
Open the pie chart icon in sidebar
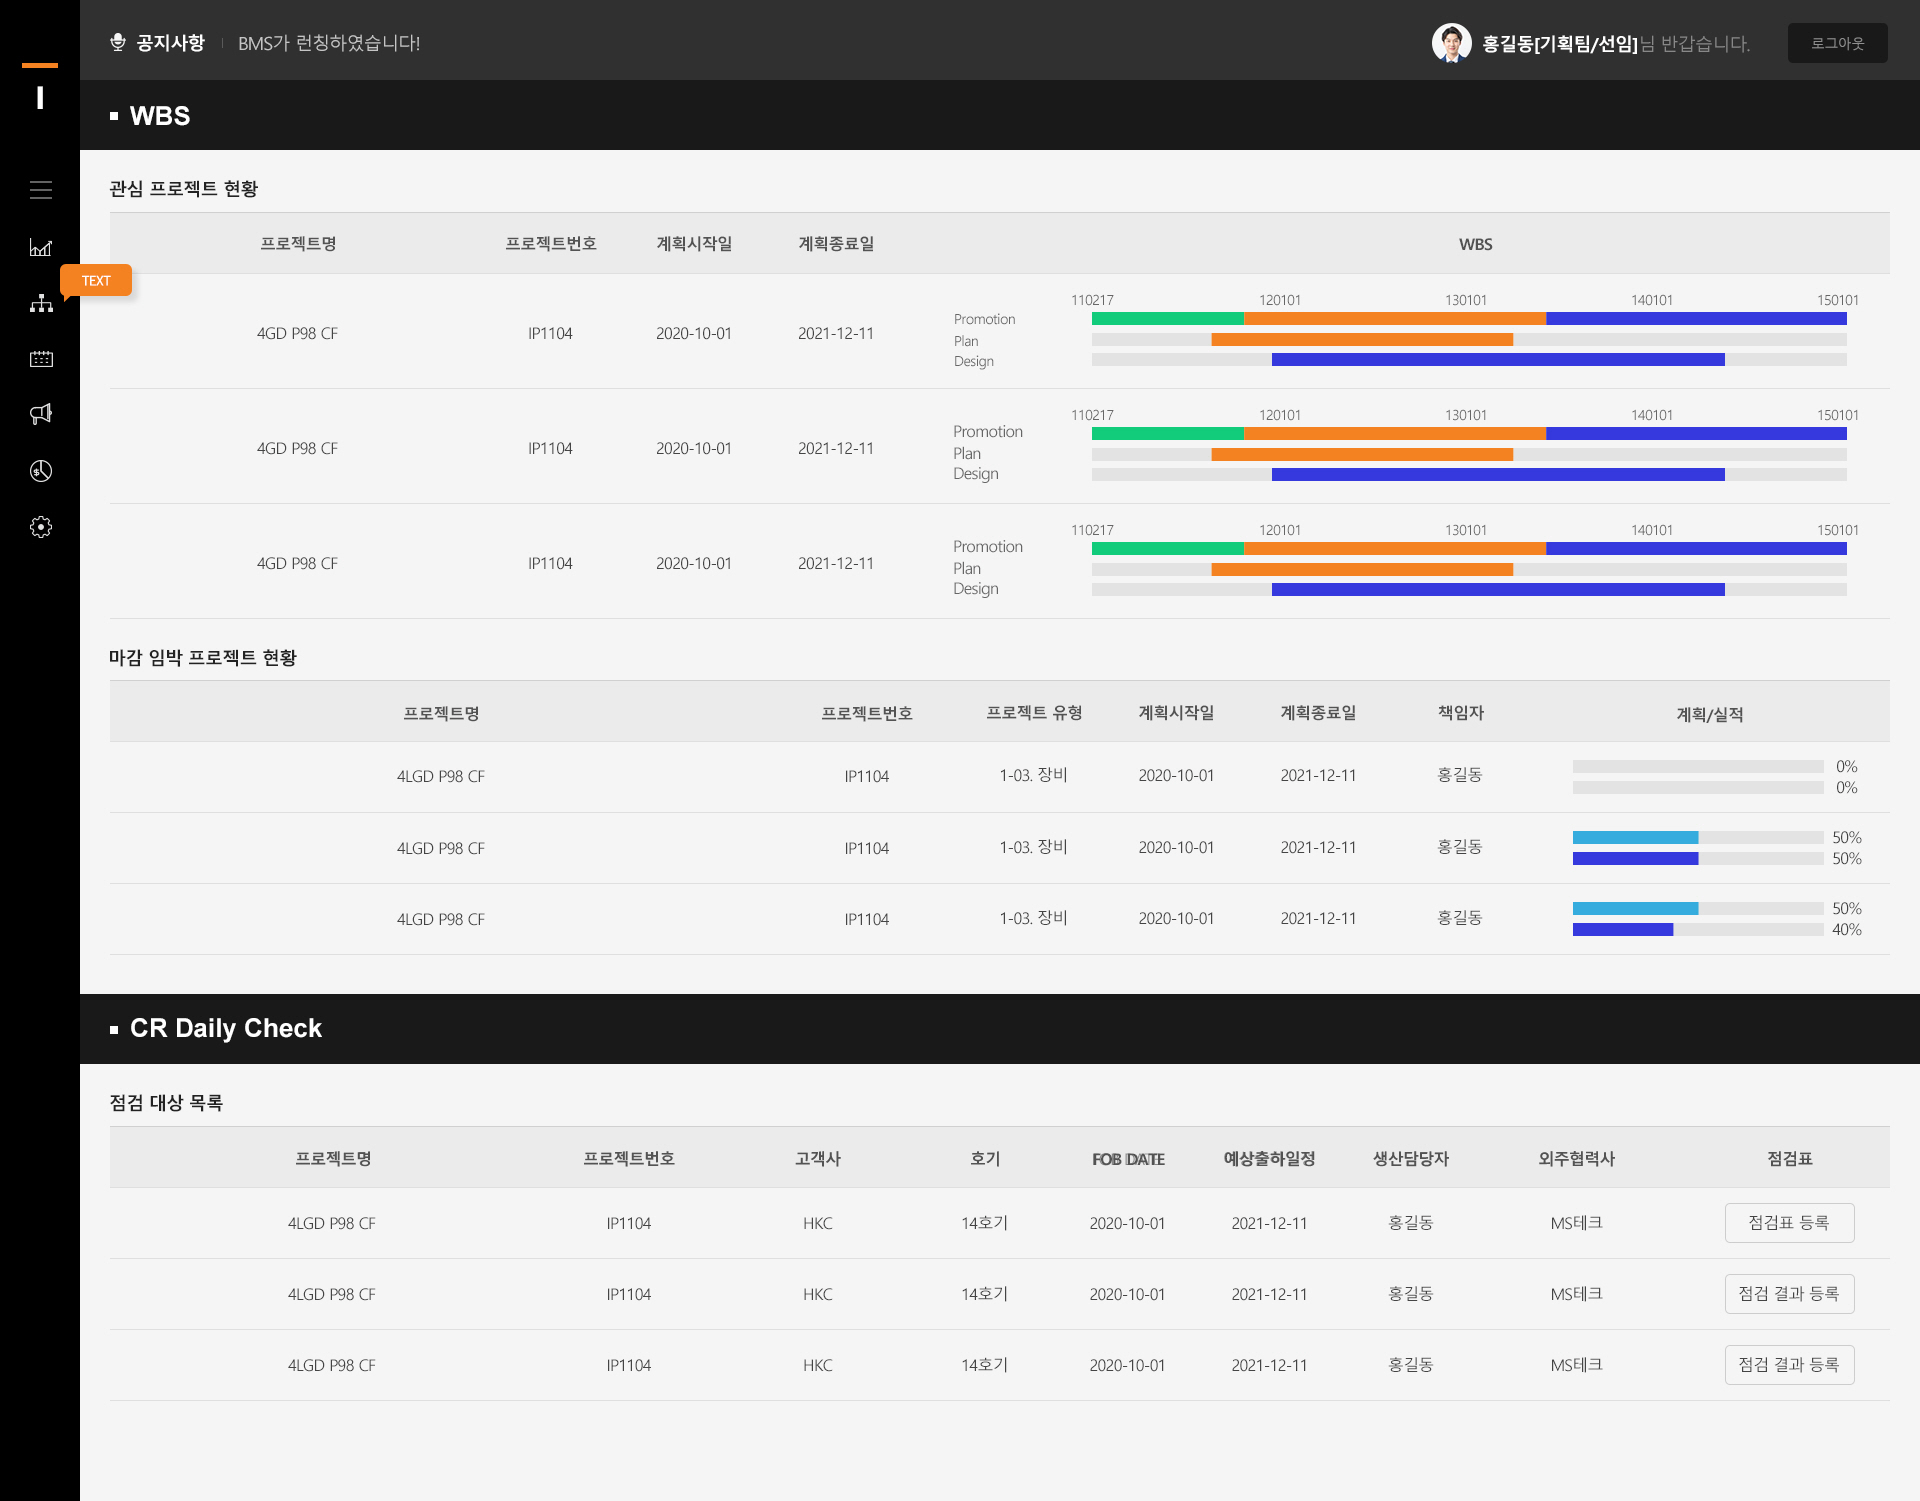click(41, 471)
